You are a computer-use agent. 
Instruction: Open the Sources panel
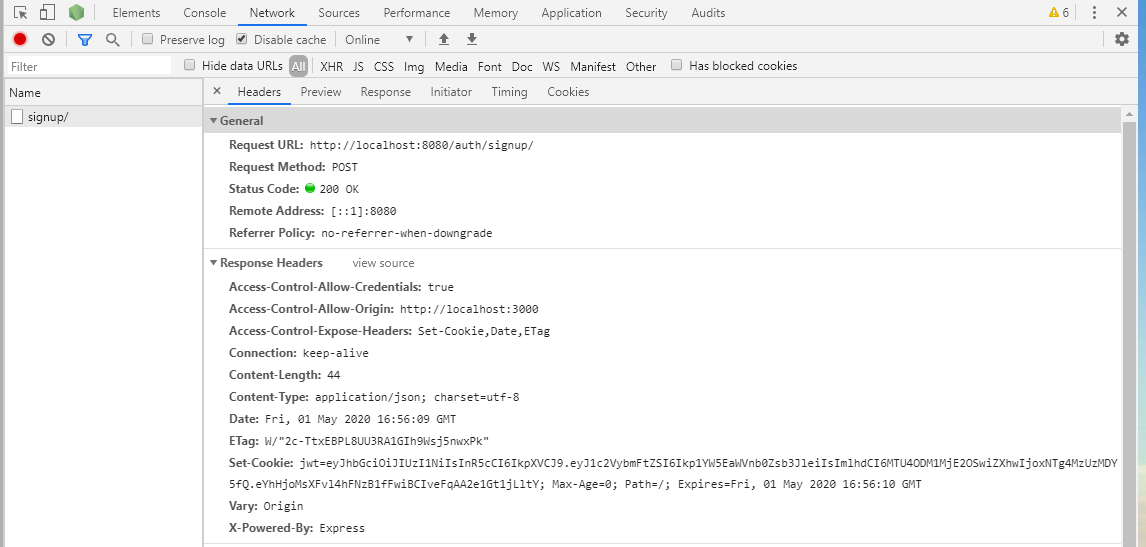[x=339, y=12]
